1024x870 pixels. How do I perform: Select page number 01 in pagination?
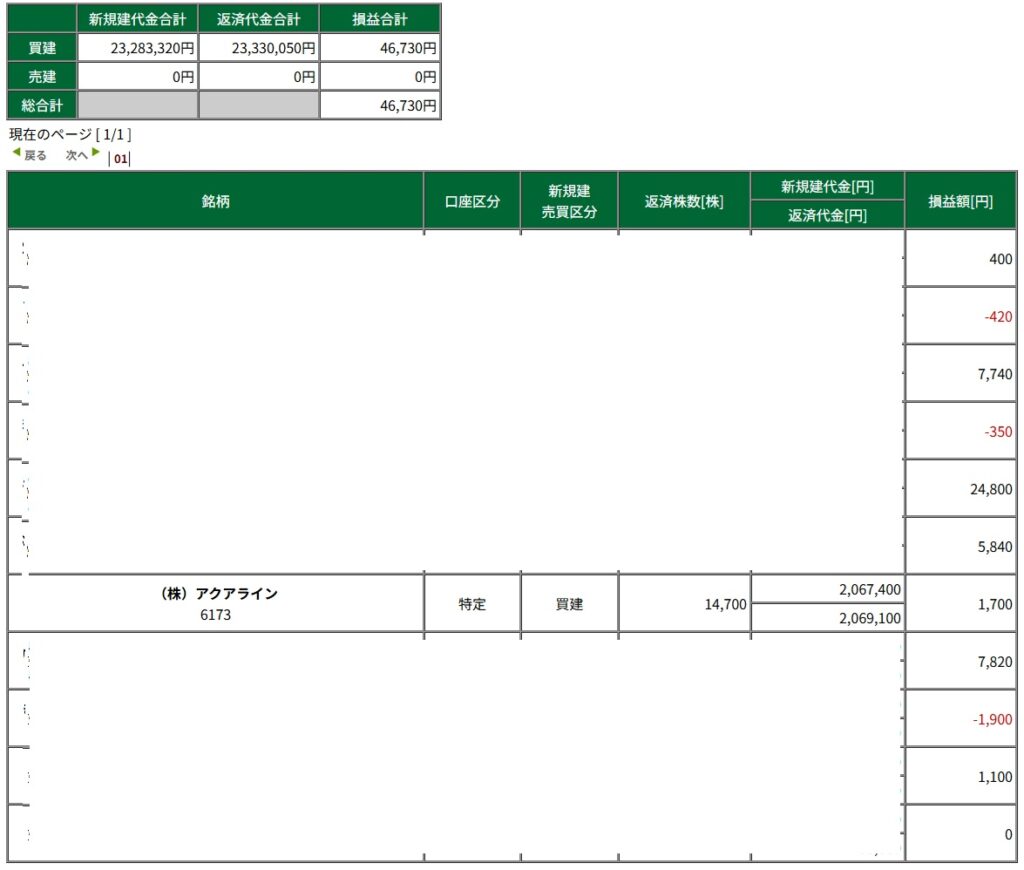point(121,157)
